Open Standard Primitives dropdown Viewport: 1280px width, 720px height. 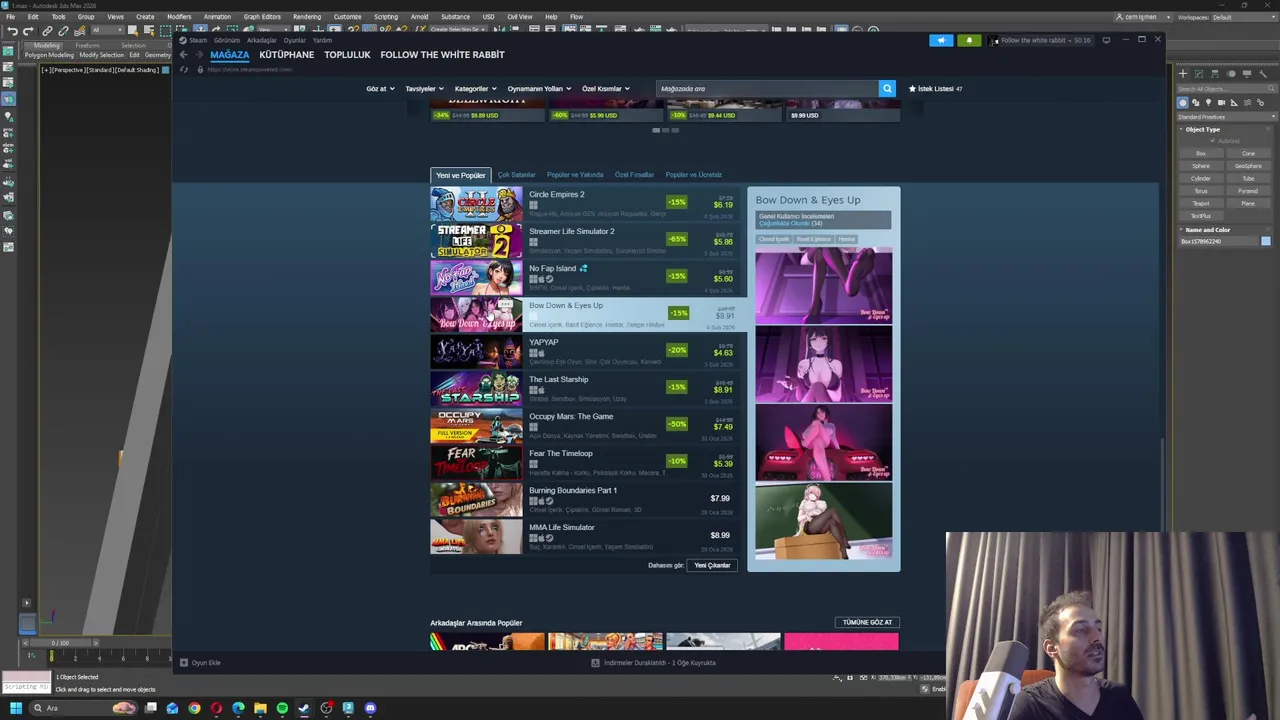pos(1226,117)
